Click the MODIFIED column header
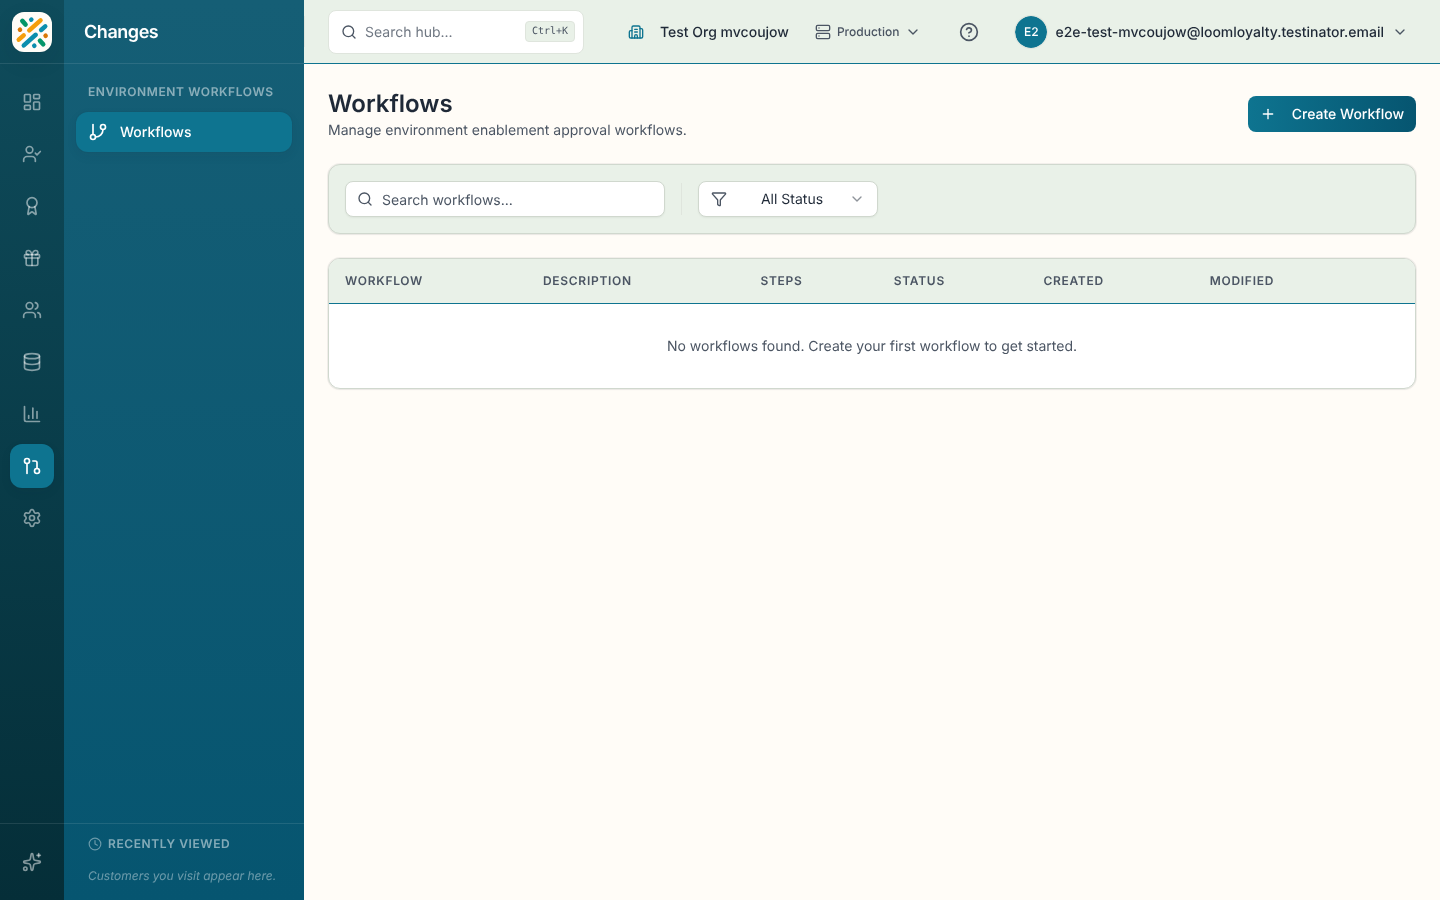This screenshot has height=900, width=1440. [1241, 281]
